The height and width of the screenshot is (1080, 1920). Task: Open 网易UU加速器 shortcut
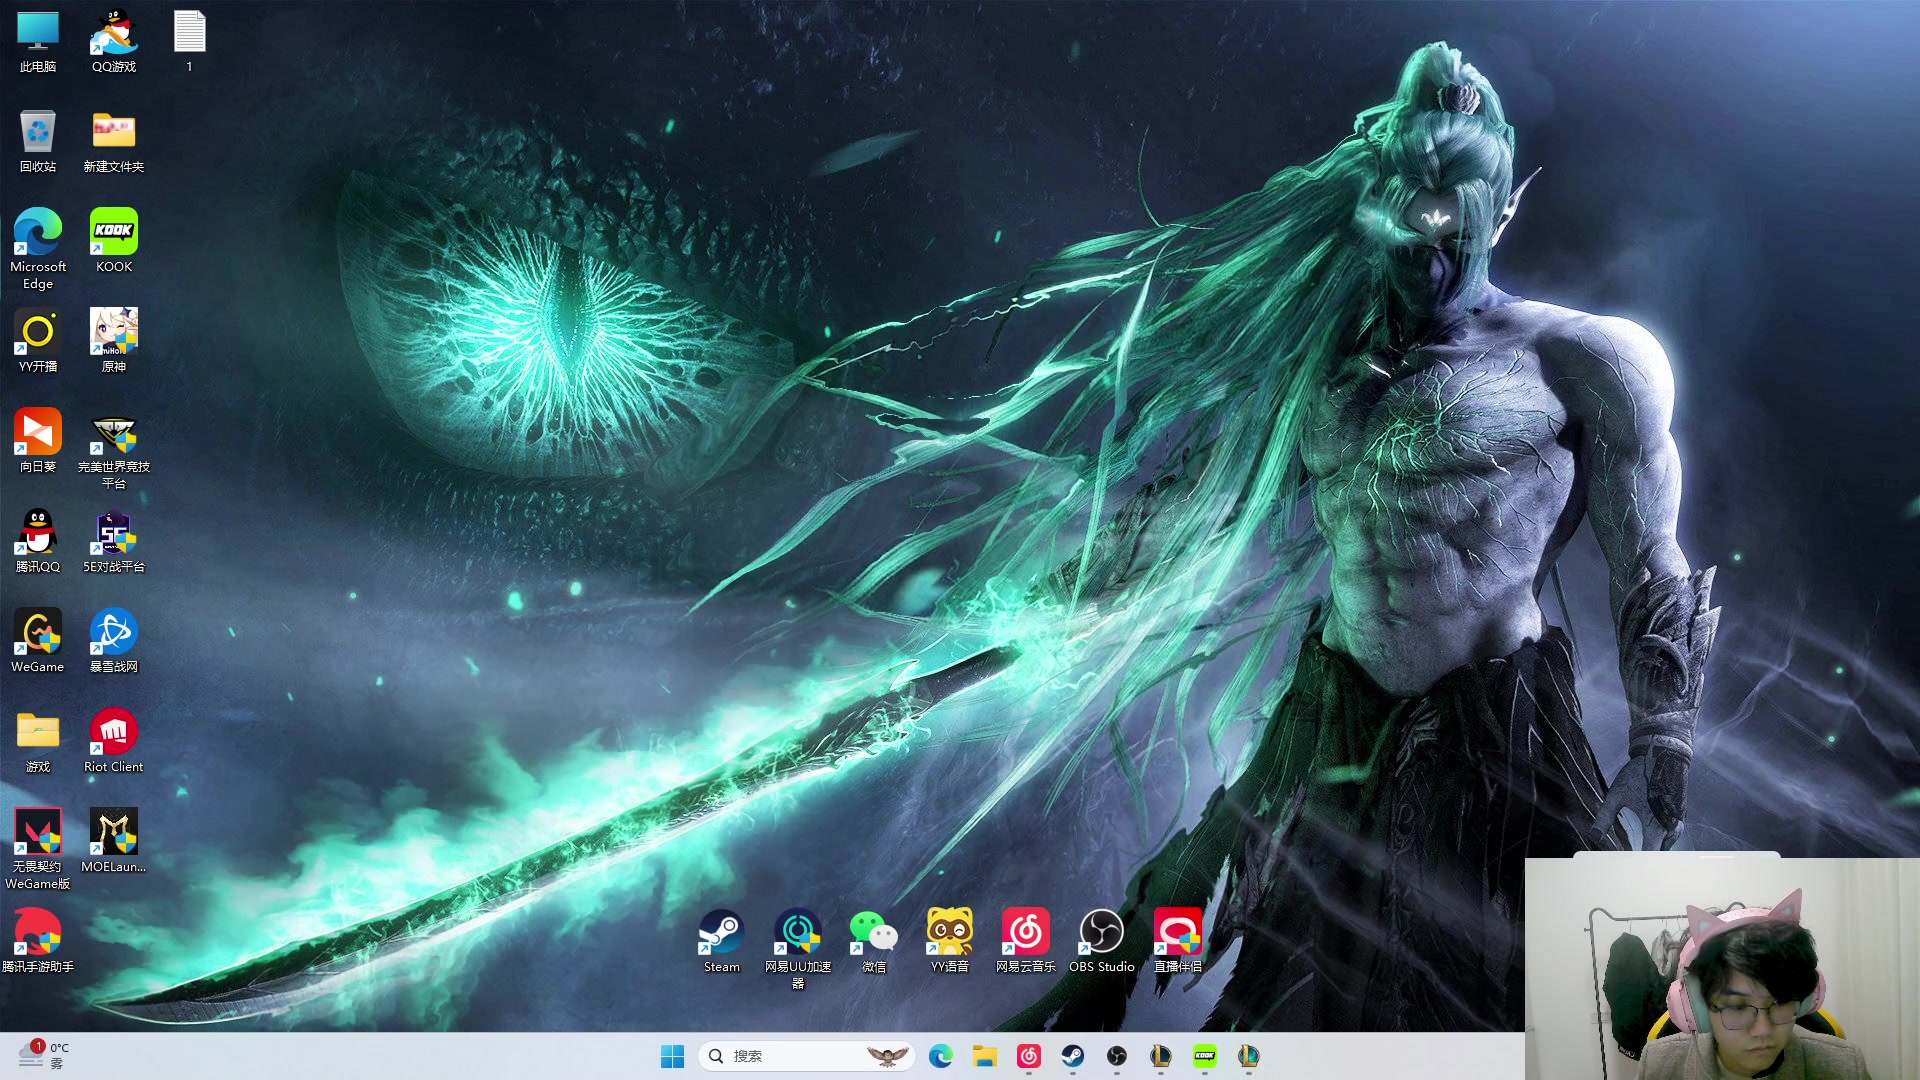point(797,933)
